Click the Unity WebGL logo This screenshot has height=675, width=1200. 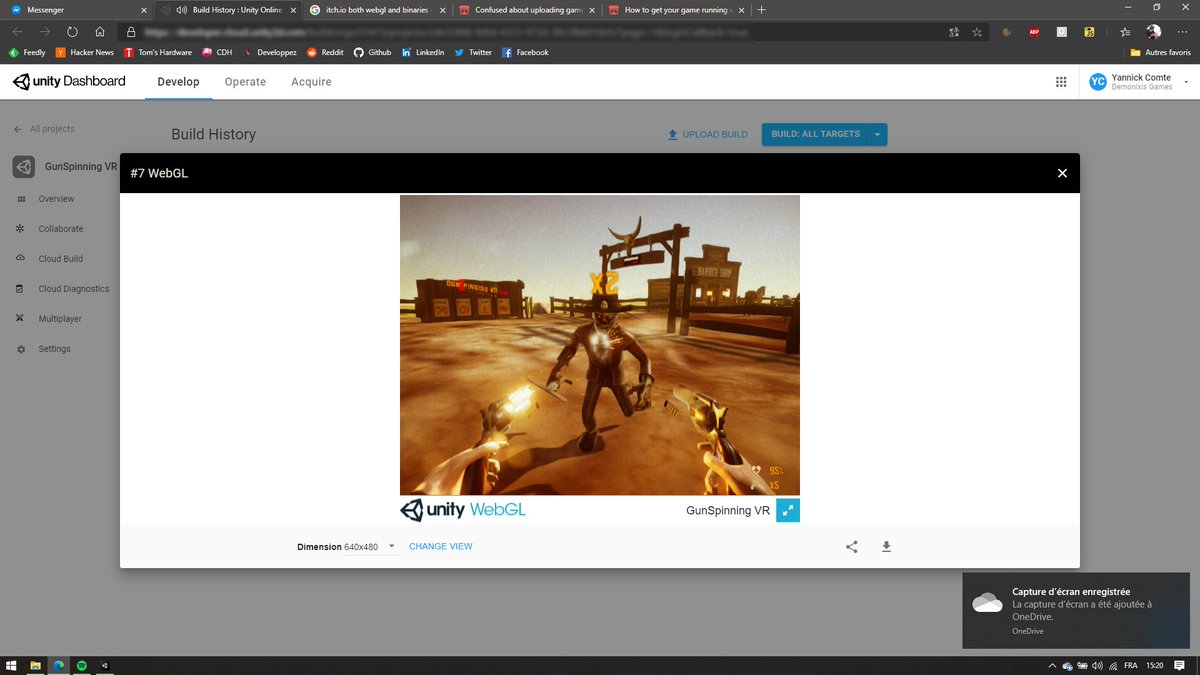pos(463,510)
